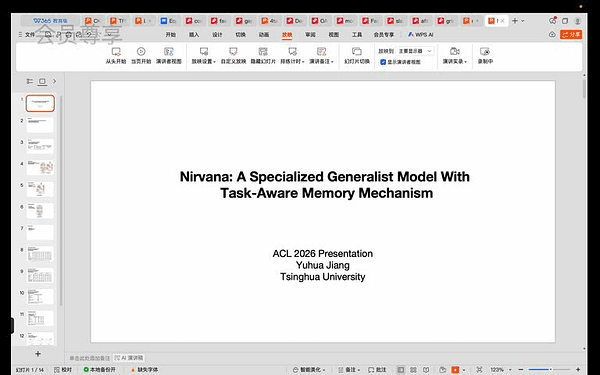Open the Tools (工具) ribbon tab

[x=357, y=35]
